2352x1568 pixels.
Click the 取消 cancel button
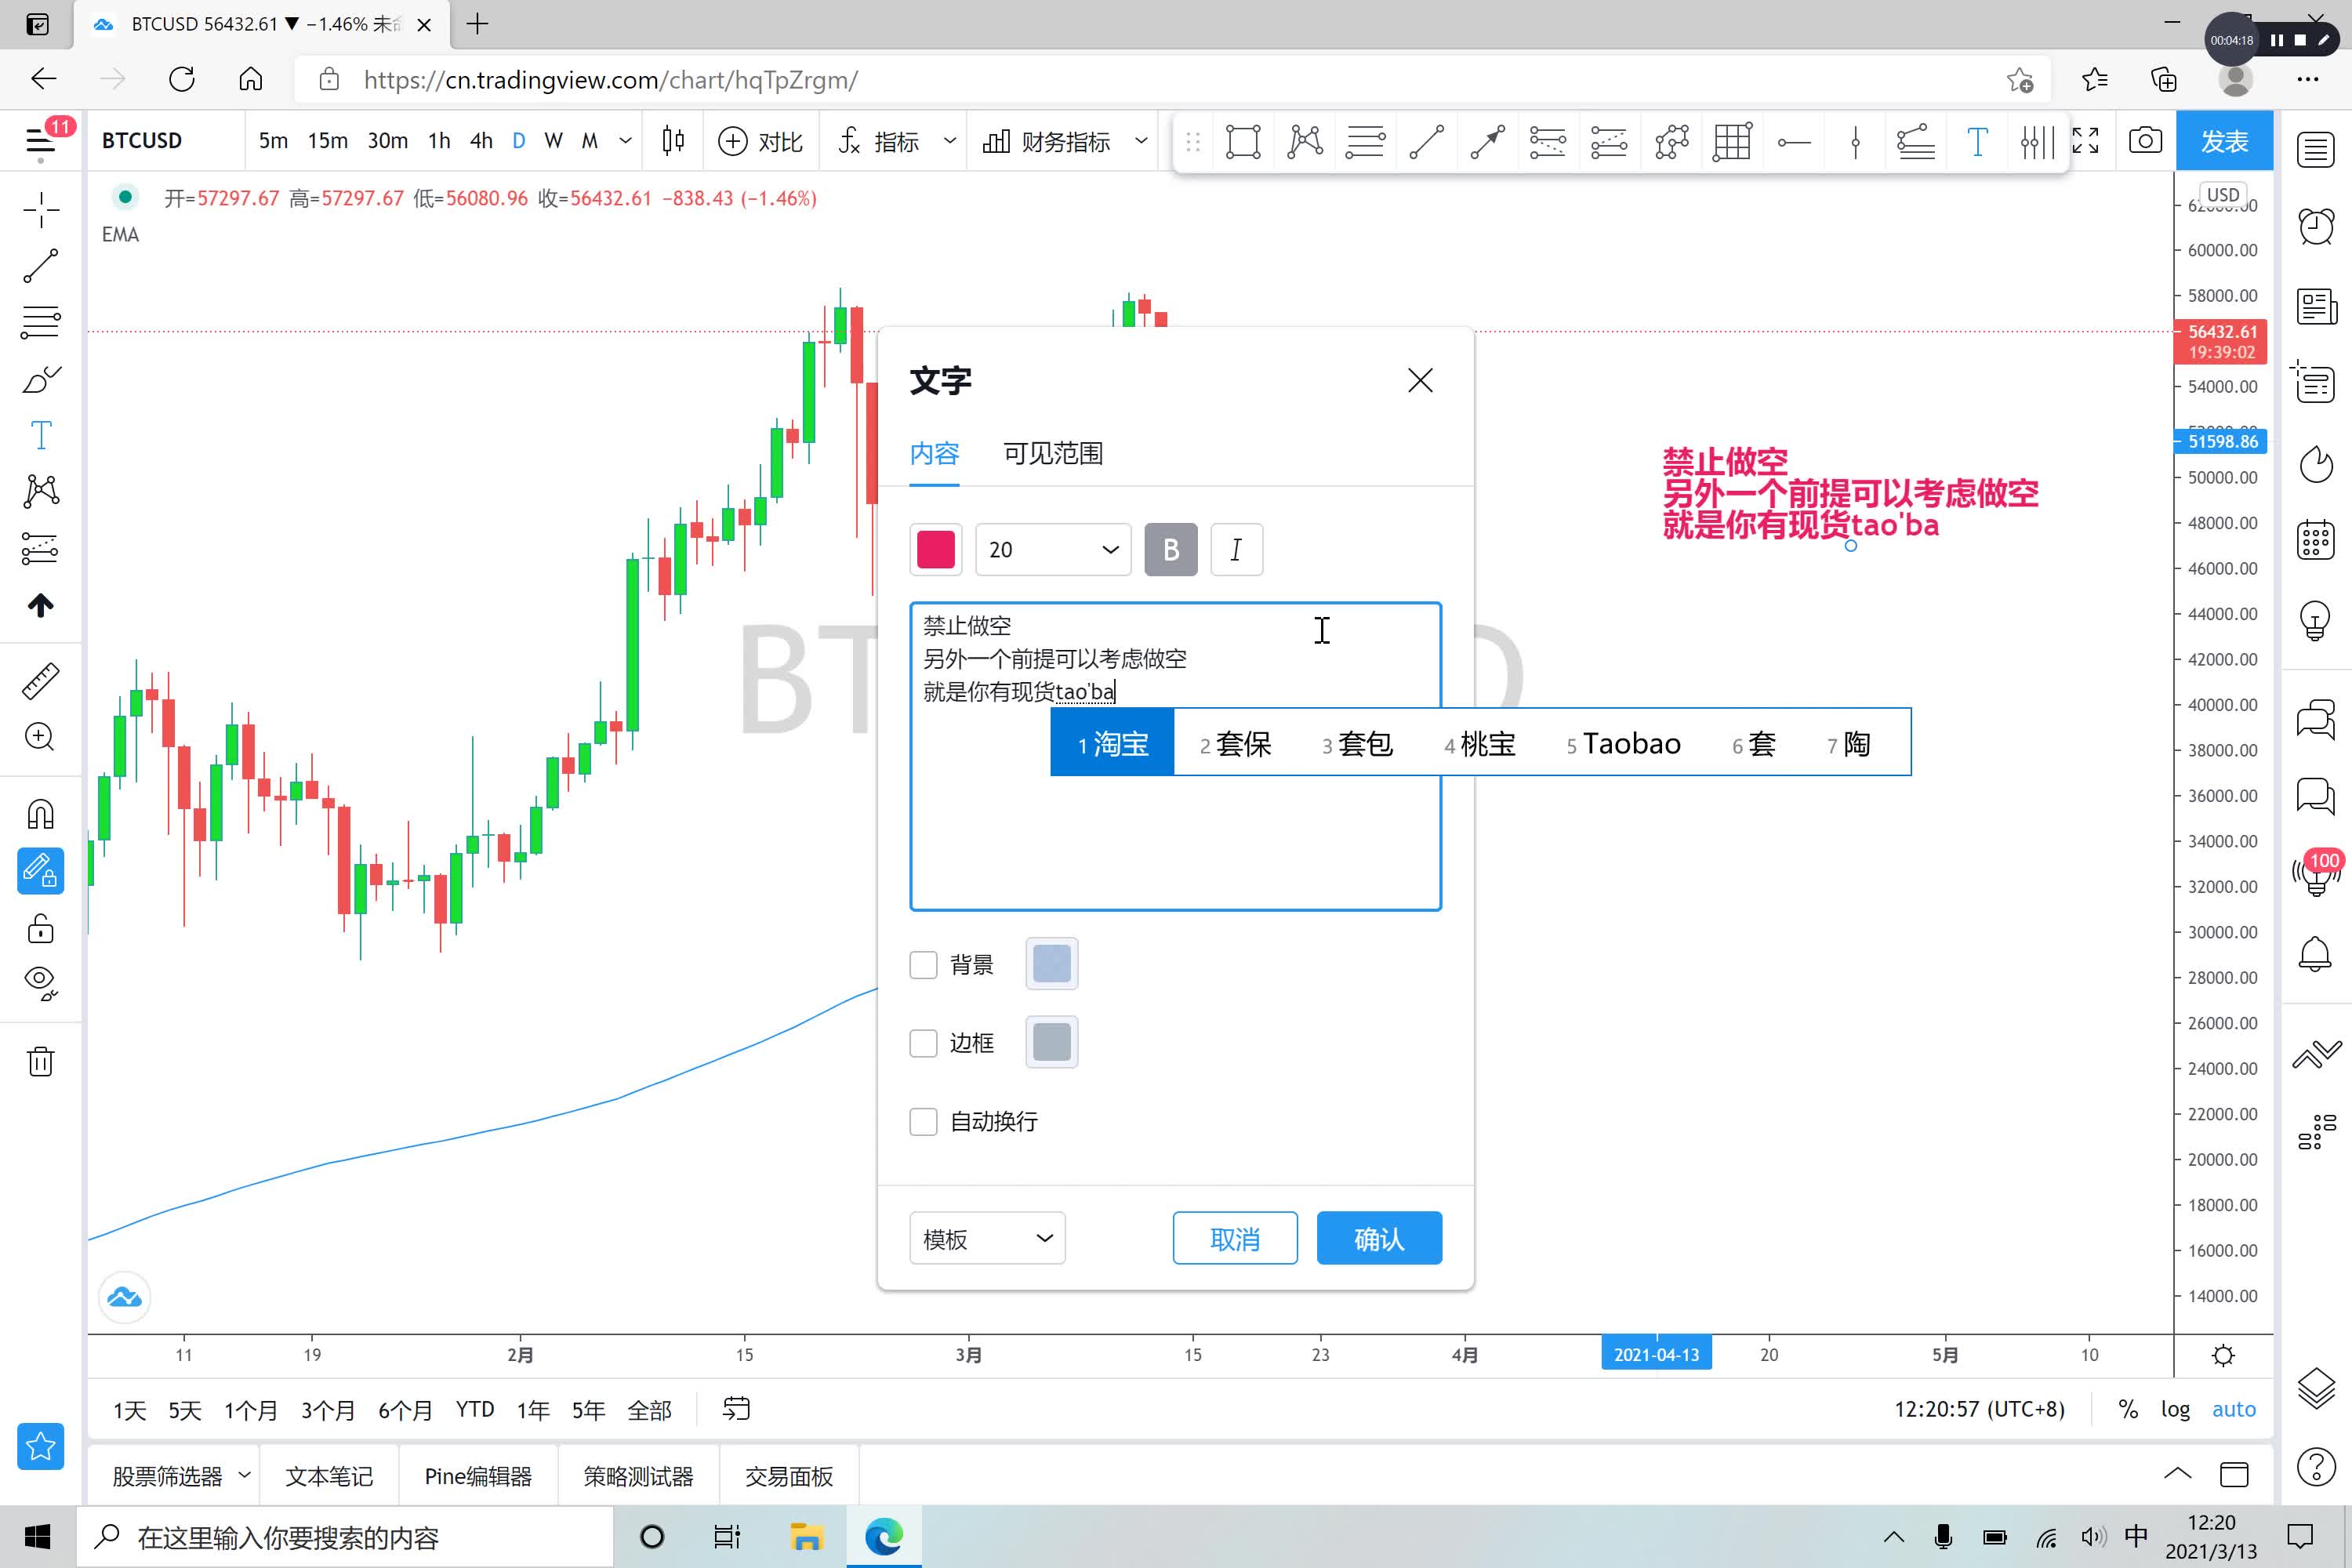1235,1238
